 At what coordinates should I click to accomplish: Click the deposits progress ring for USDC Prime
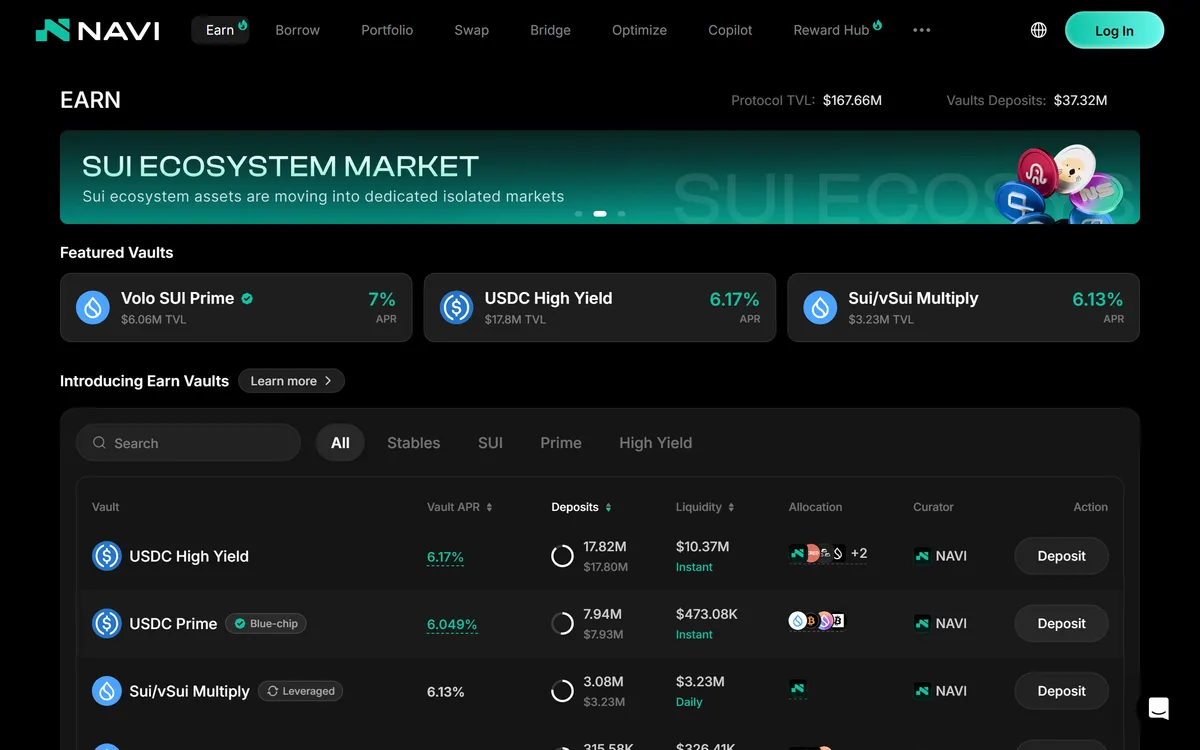click(x=562, y=623)
